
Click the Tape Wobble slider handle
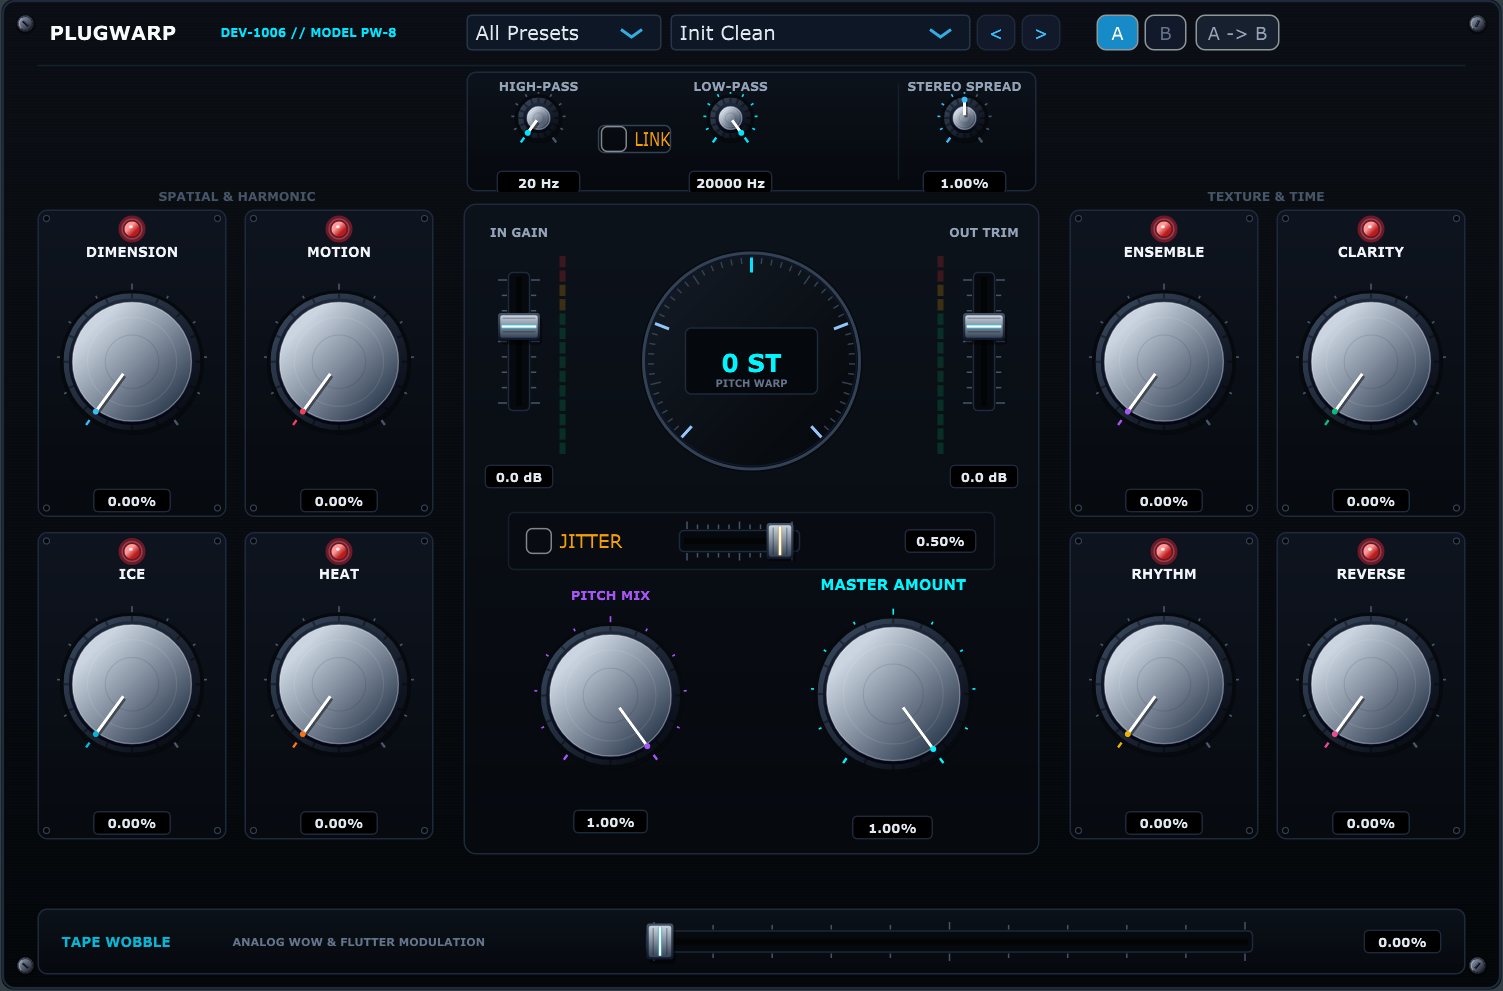[x=660, y=941]
